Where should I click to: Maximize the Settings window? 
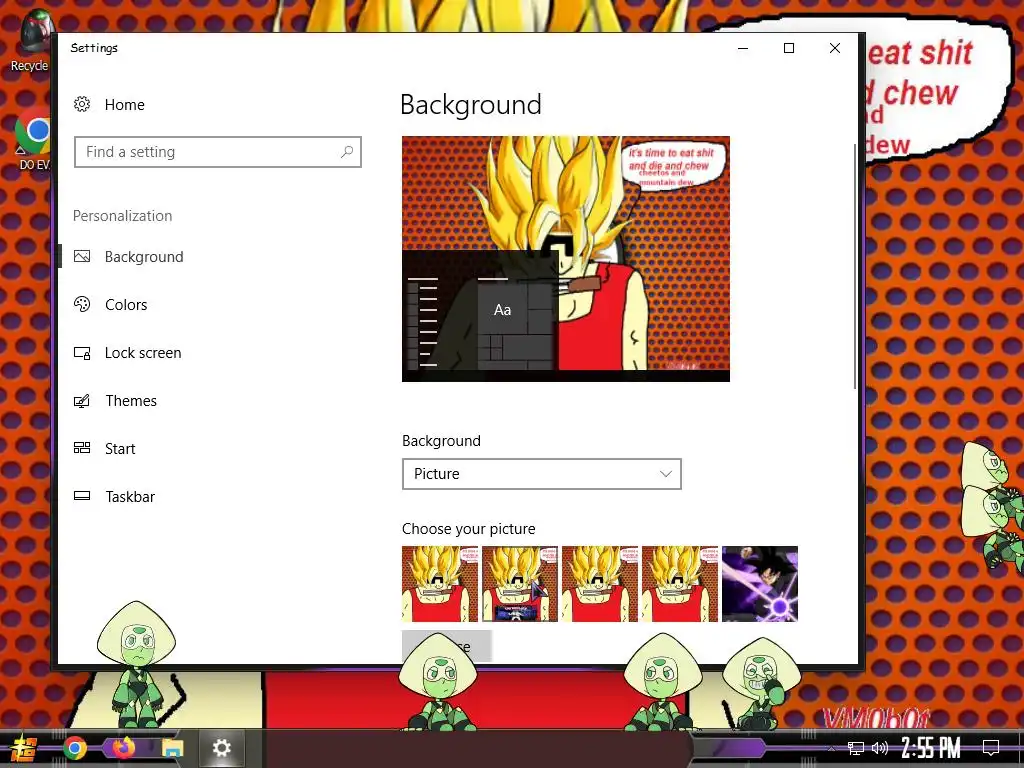click(x=789, y=48)
